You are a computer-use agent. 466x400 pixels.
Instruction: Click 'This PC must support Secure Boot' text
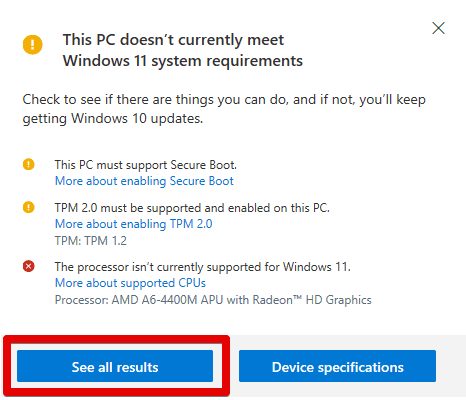146,165
